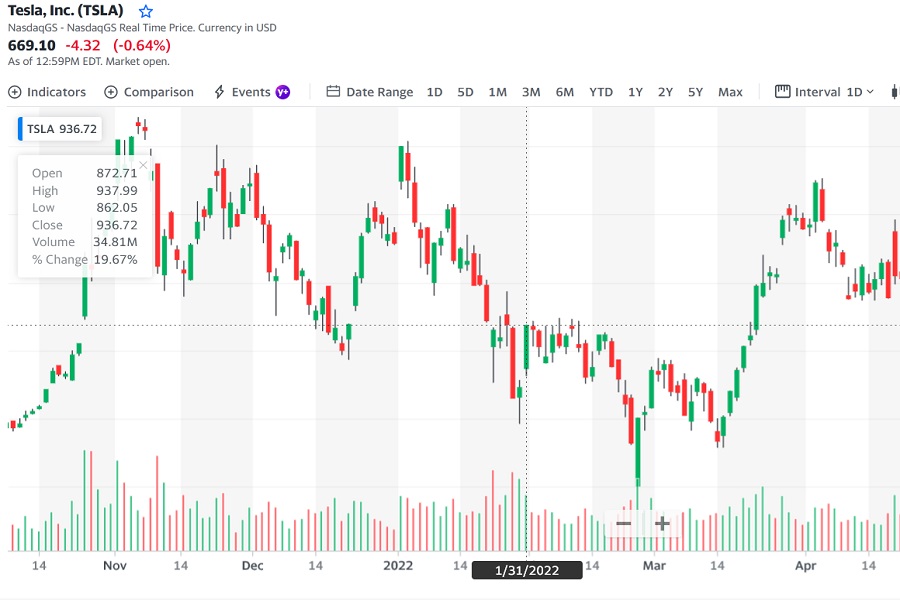Close the OHLC tooltip with the X
The width and height of the screenshot is (900, 600).
click(x=143, y=165)
